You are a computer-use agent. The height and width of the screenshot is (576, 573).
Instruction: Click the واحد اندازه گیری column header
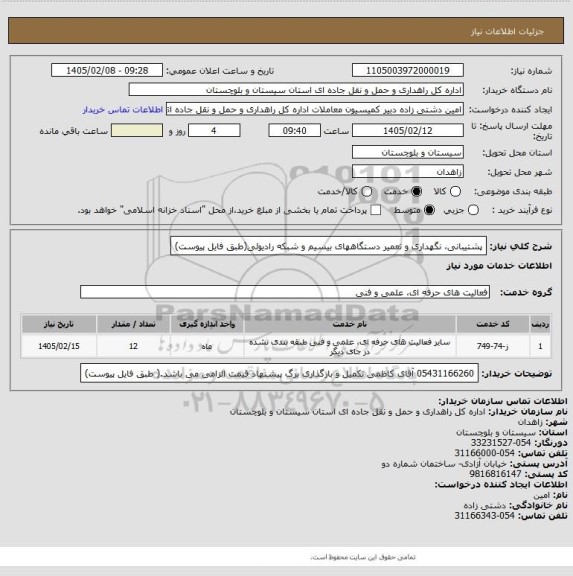point(207,324)
